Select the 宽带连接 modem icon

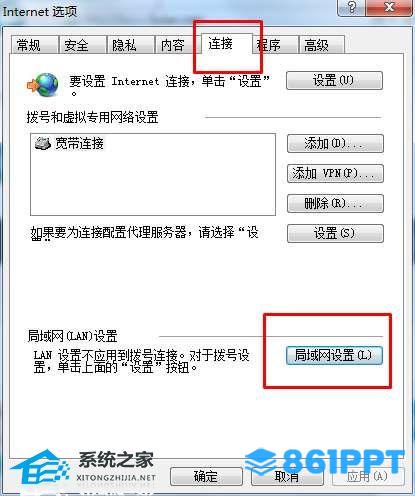click(43, 143)
